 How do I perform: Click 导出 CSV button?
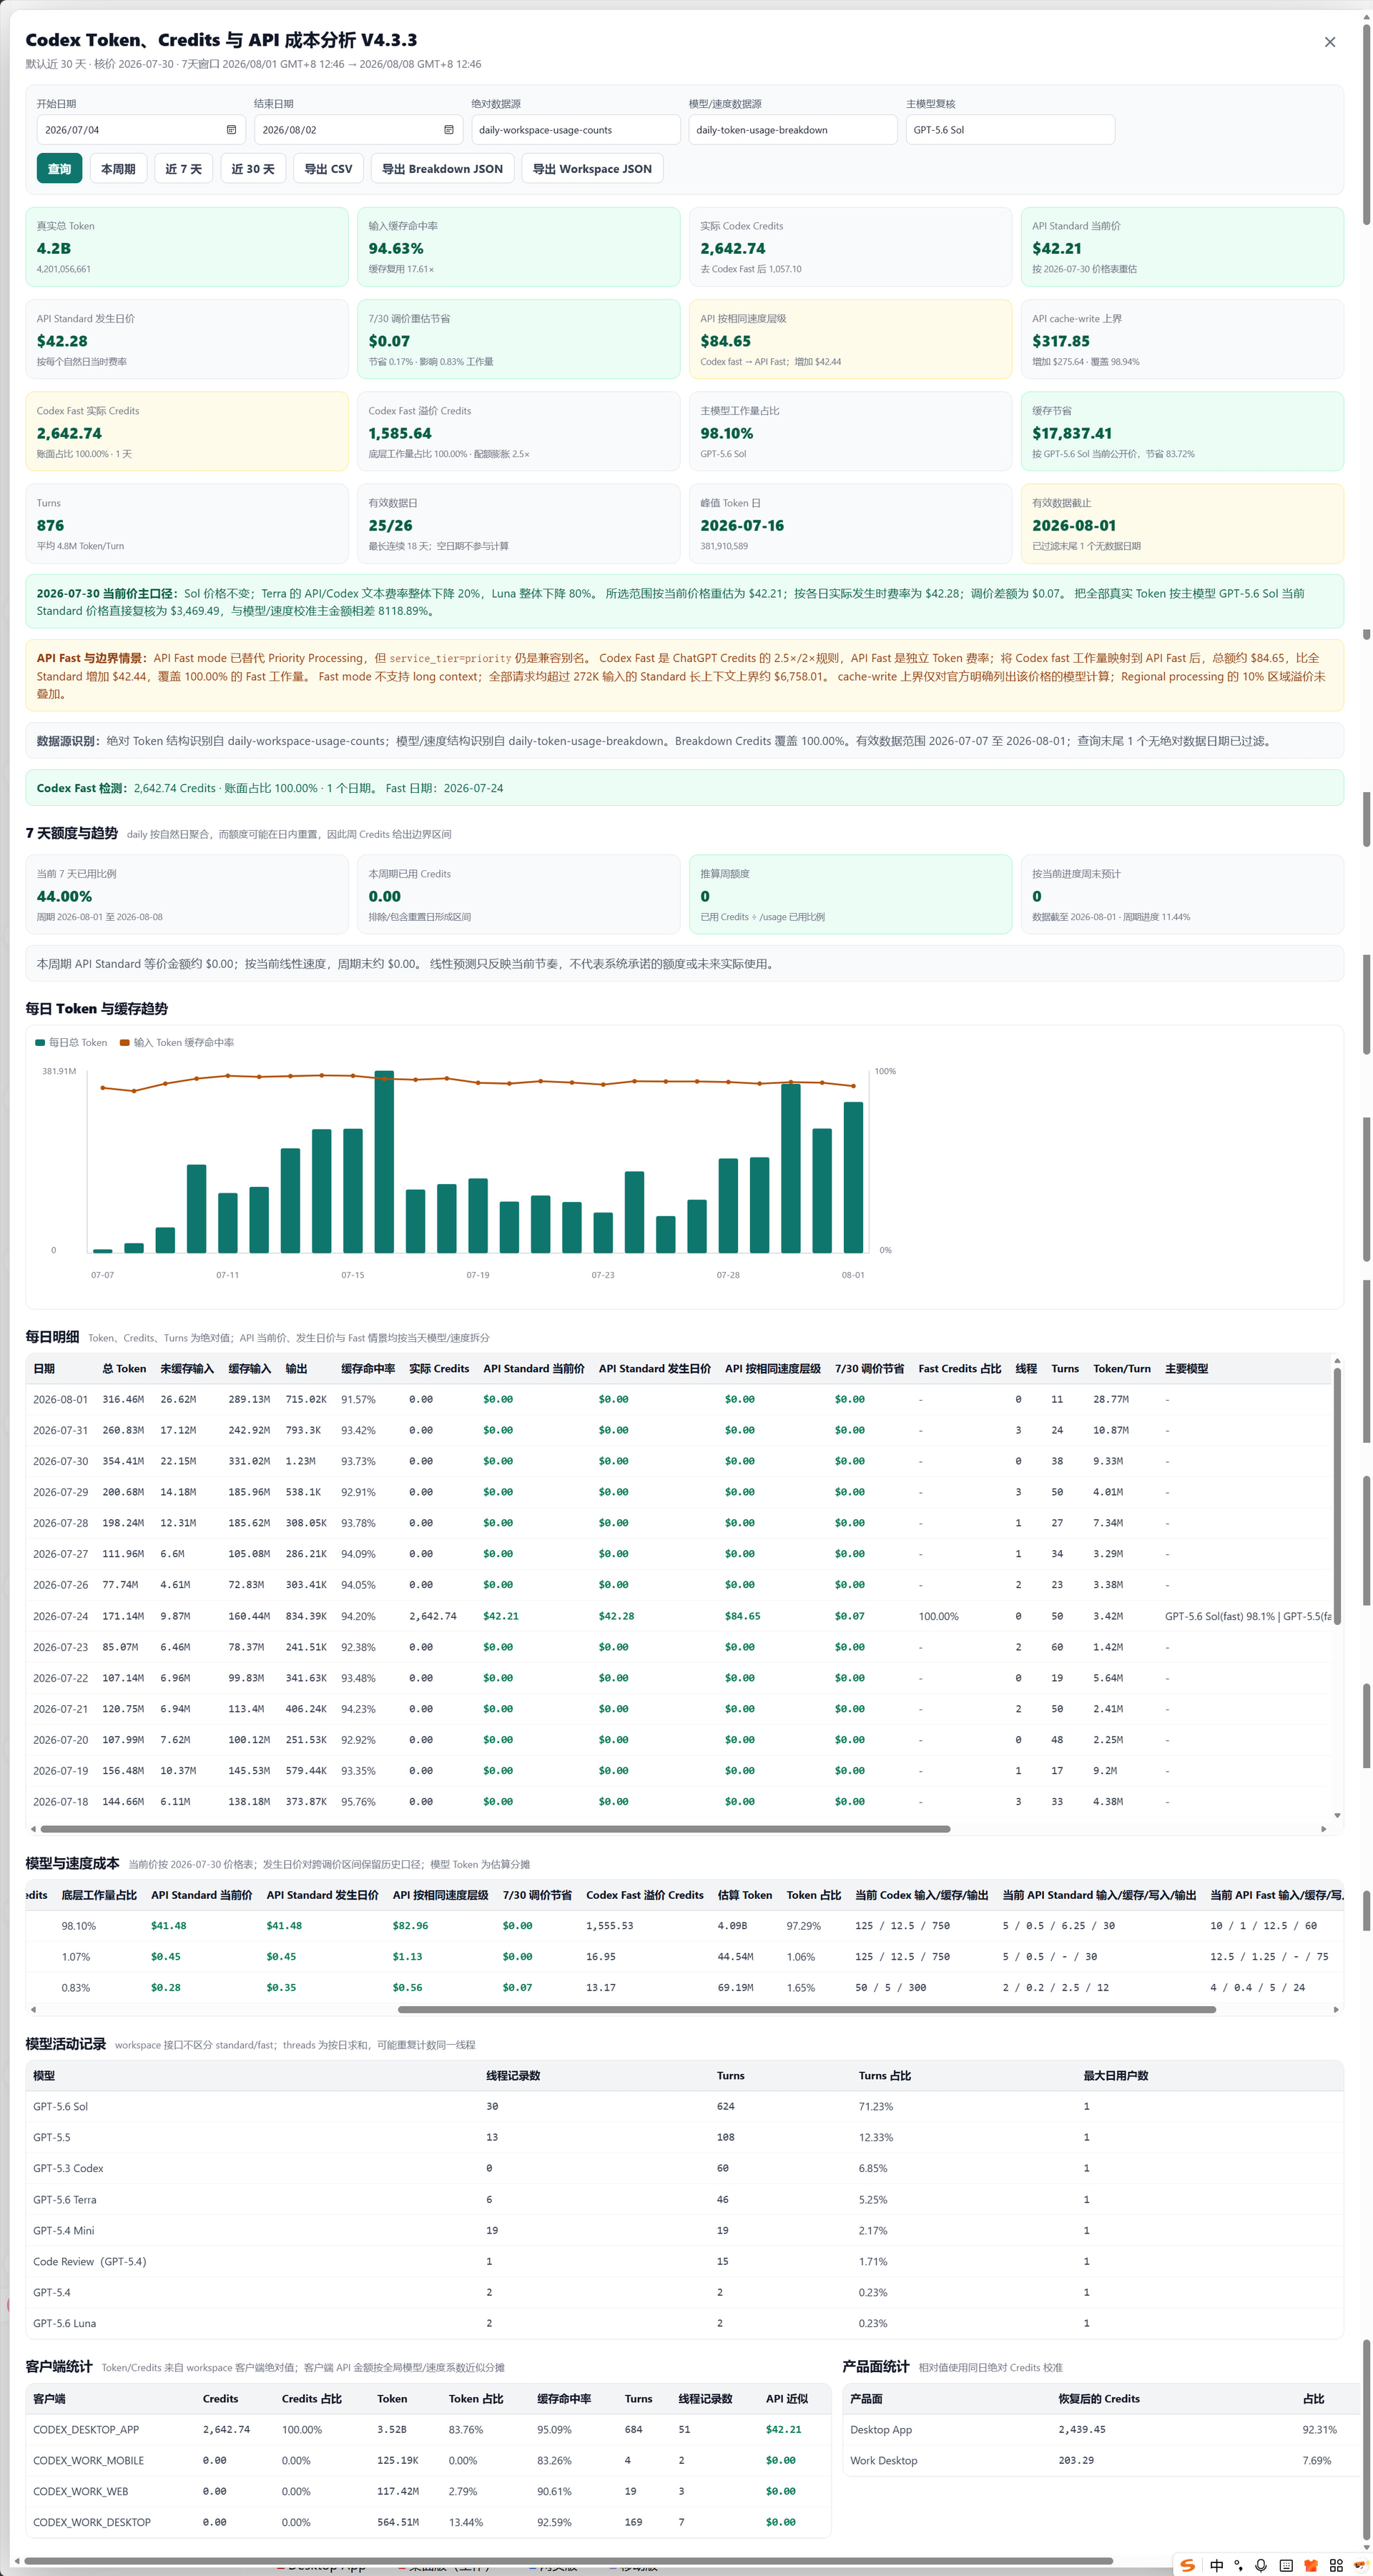[328, 169]
